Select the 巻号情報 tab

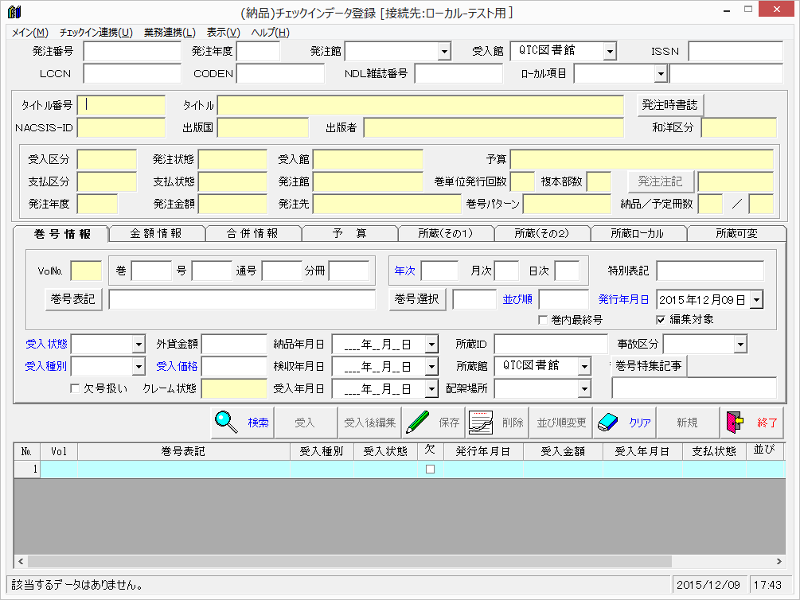pos(62,234)
